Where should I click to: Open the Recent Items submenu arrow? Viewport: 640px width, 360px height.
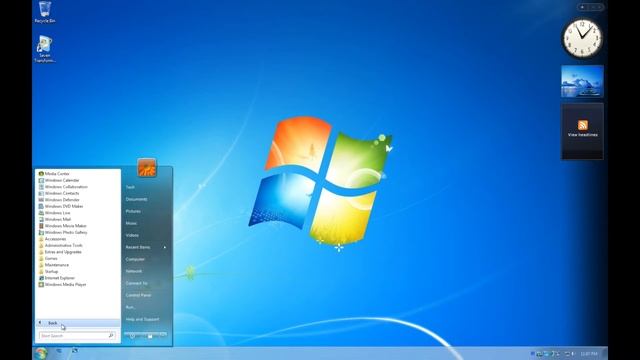click(165, 247)
